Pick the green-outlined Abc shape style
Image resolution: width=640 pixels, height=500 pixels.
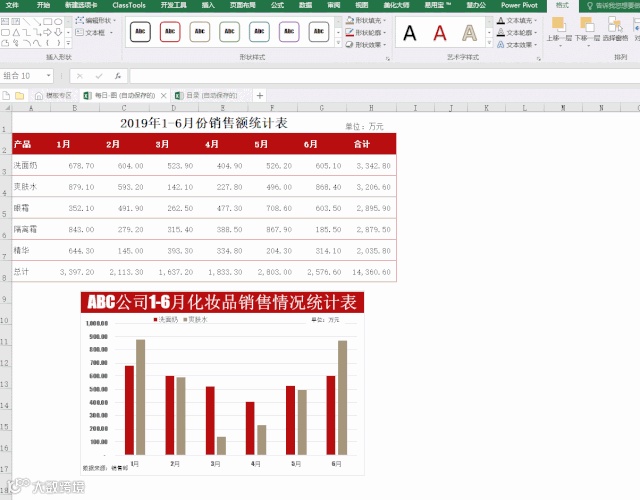click(x=230, y=32)
